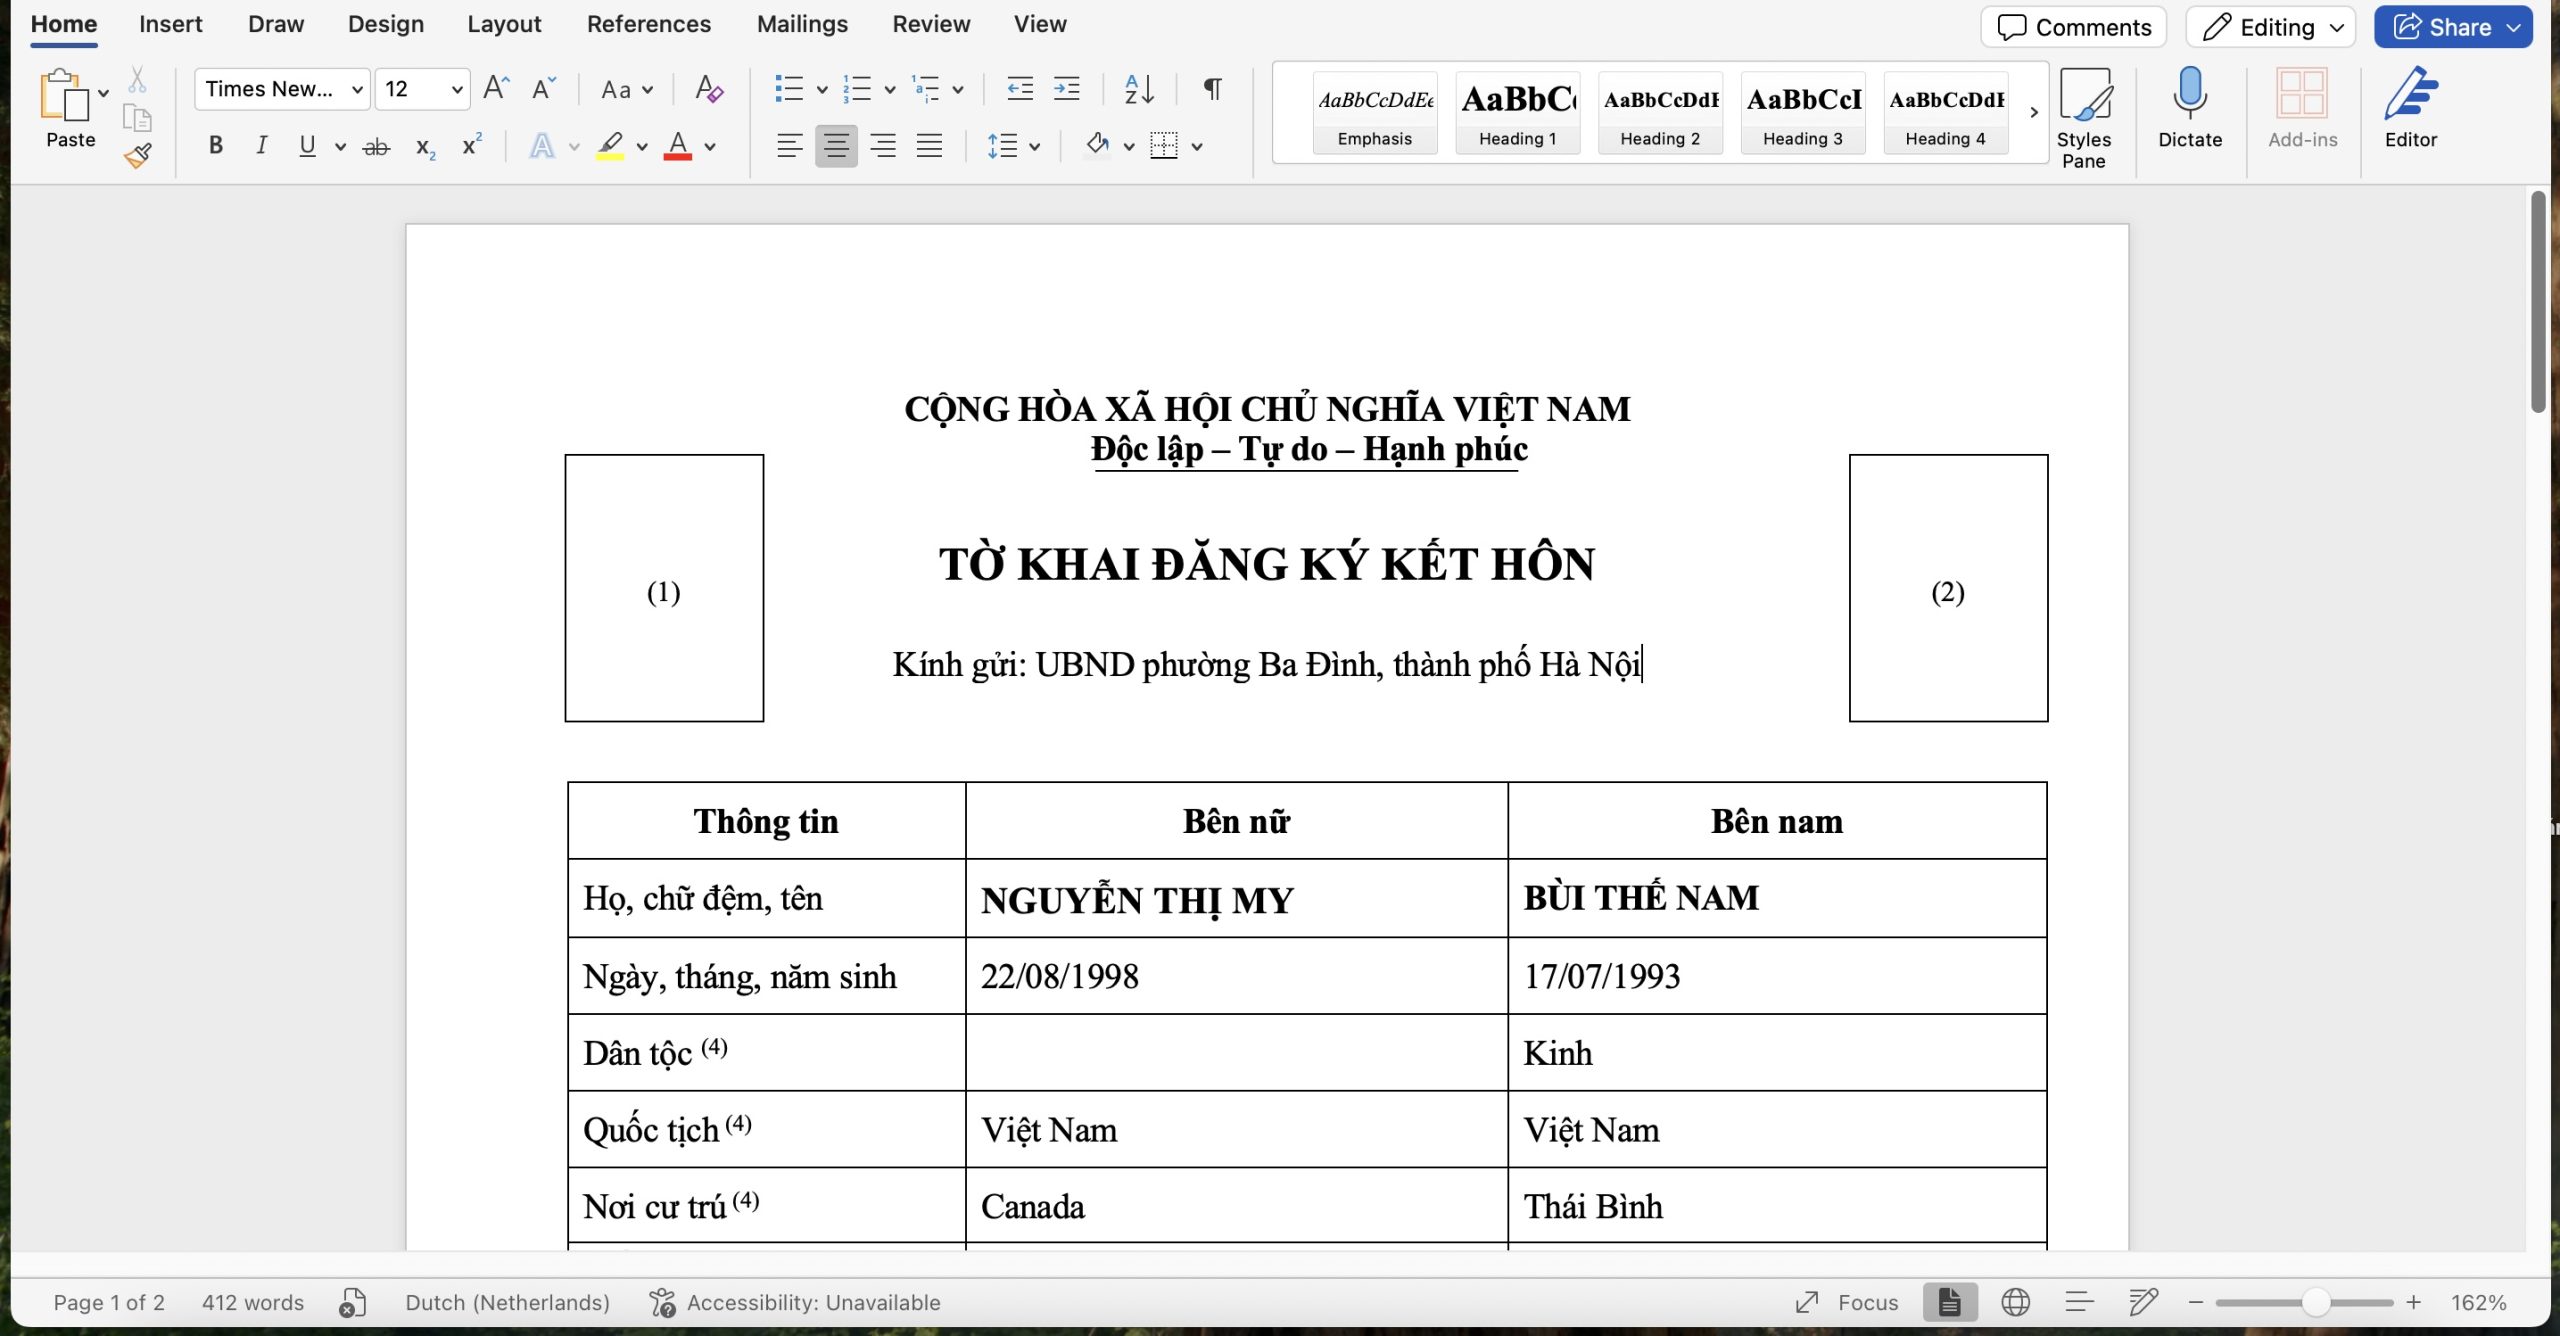2560x1336 pixels.
Task: Click the Format Painter brush icon
Action: (138, 156)
